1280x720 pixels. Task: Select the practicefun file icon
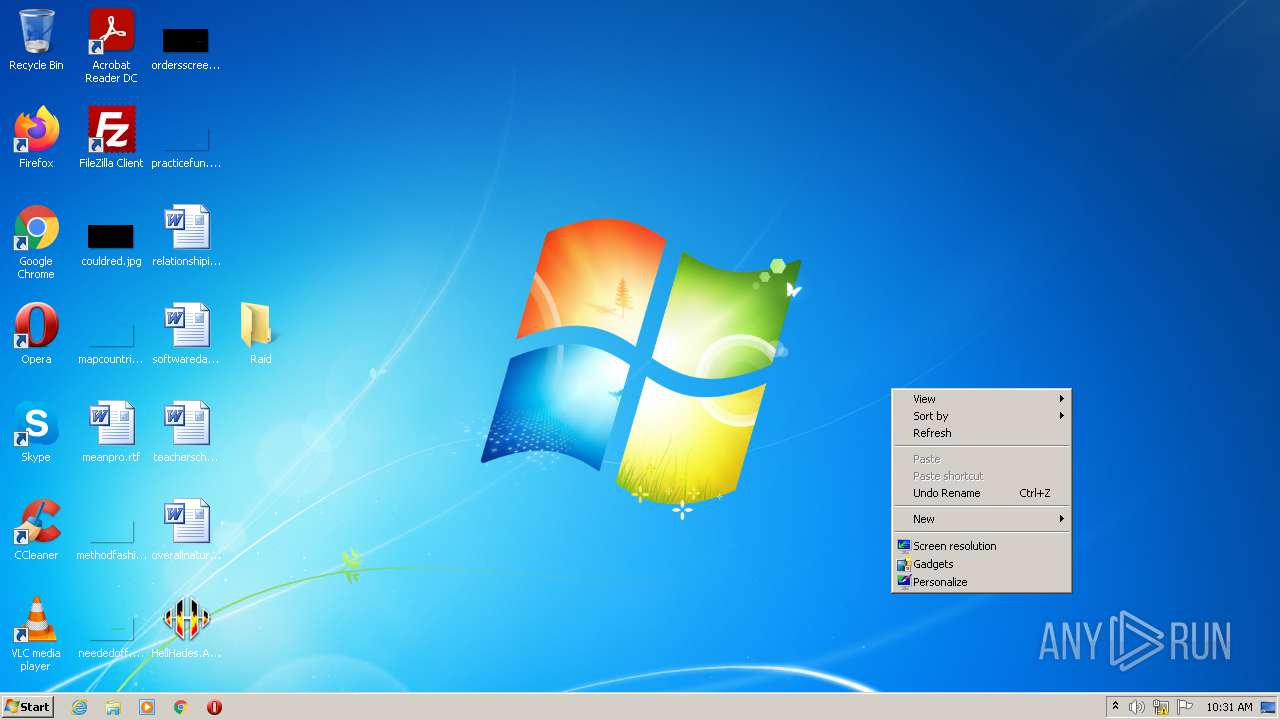click(x=186, y=143)
